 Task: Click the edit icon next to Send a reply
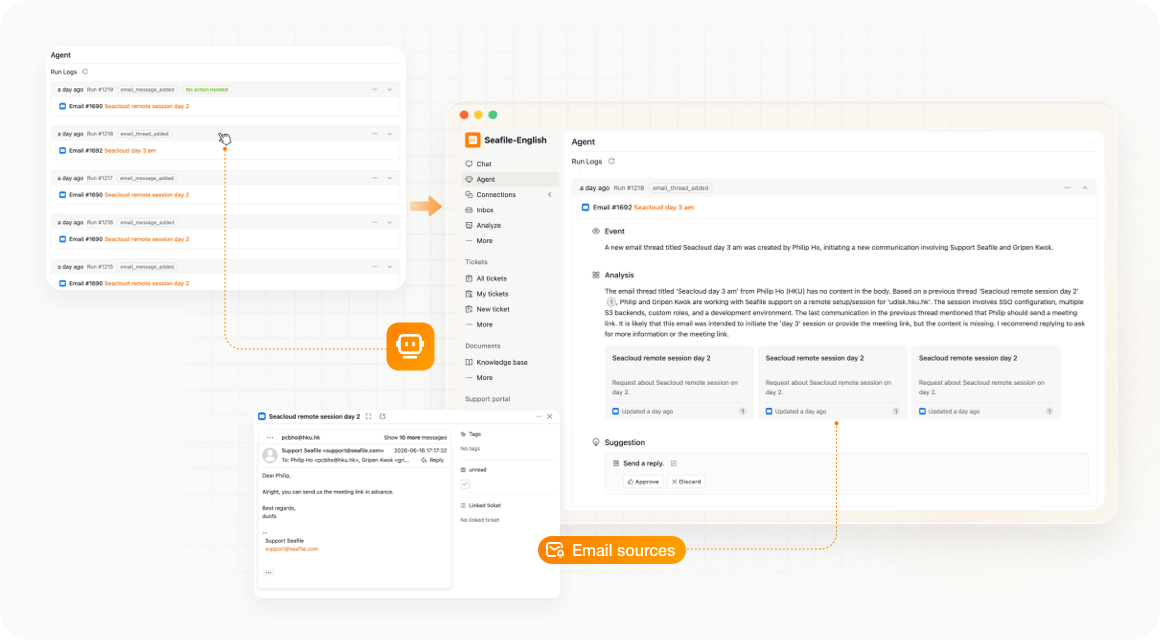pyautogui.click(x=673, y=463)
